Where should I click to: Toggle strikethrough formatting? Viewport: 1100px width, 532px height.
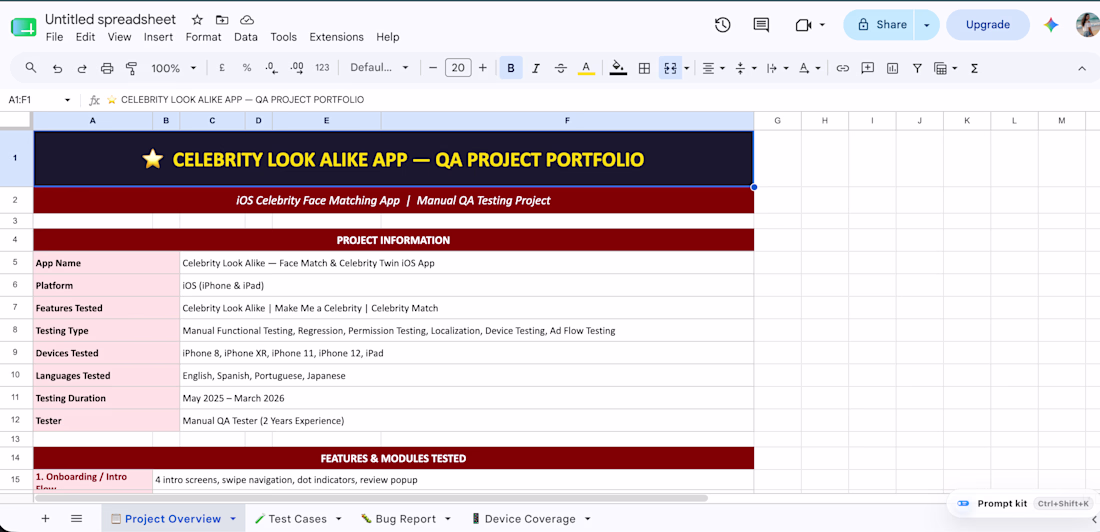561,68
